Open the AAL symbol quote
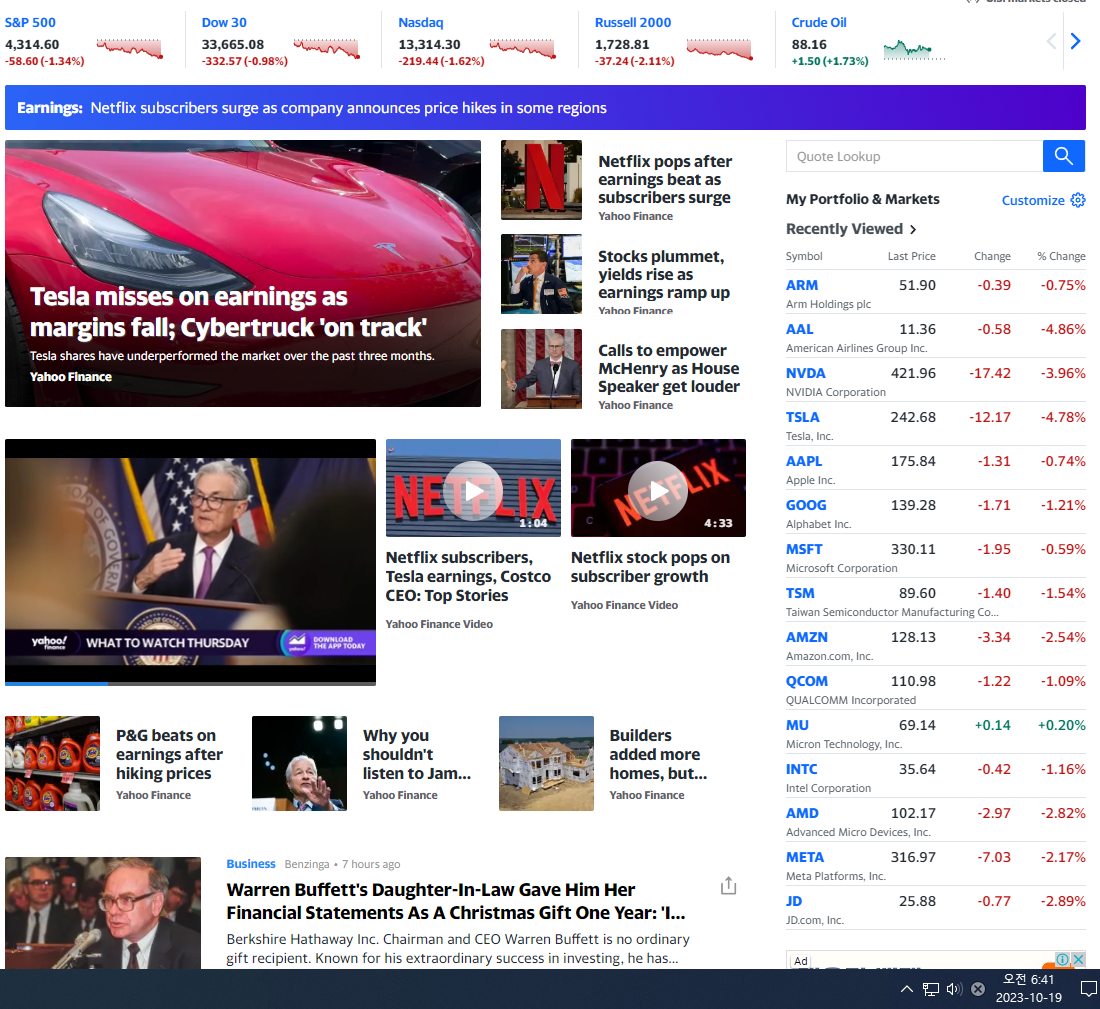This screenshot has width=1100, height=1009. click(x=799, y=329)
